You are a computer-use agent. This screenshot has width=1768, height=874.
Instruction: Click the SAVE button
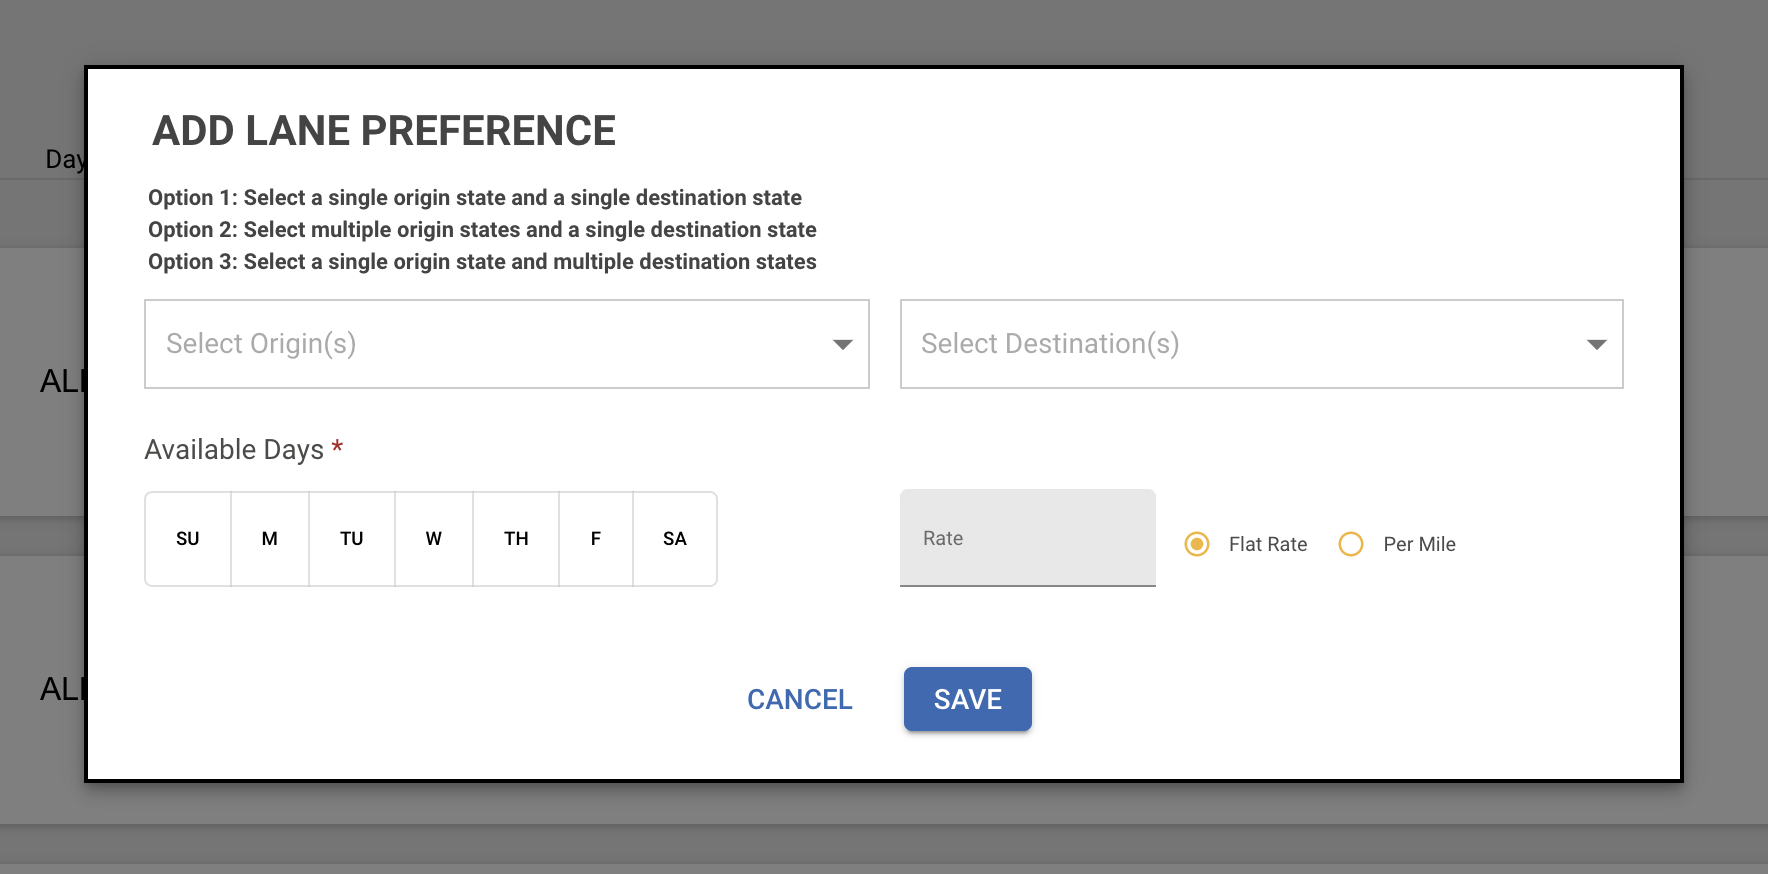(967, 699)
